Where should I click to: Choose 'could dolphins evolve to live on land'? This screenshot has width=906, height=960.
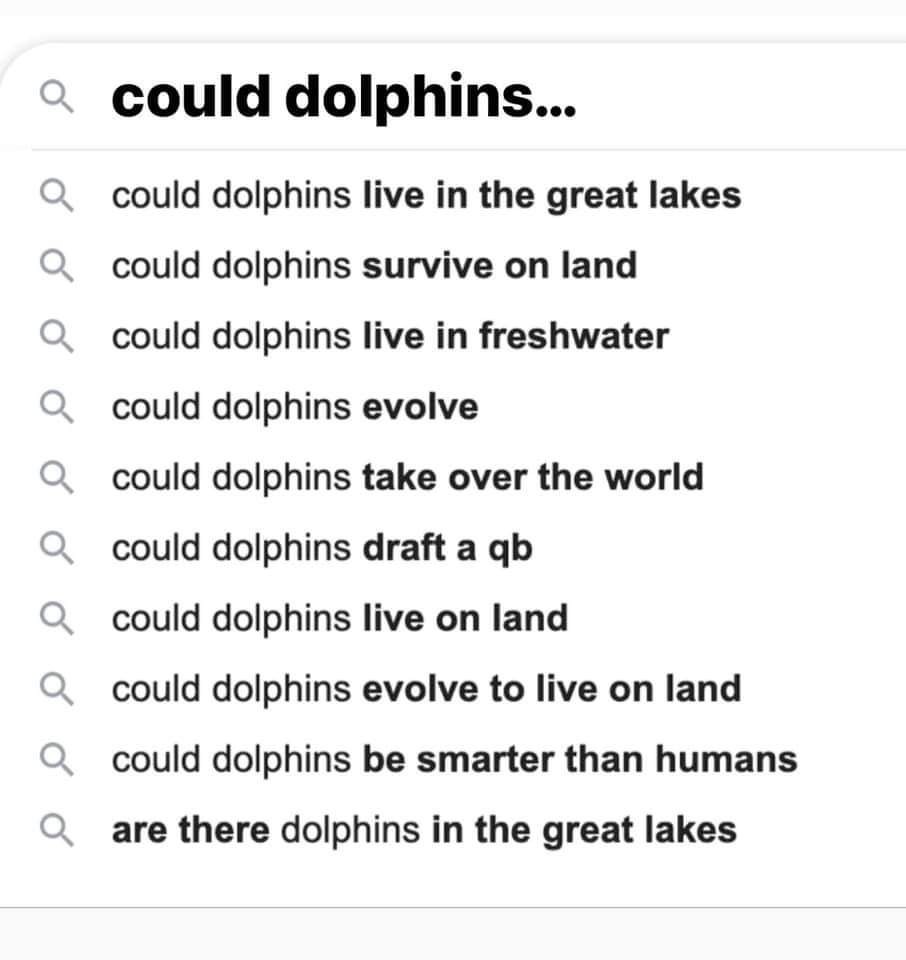click(426, 689)
